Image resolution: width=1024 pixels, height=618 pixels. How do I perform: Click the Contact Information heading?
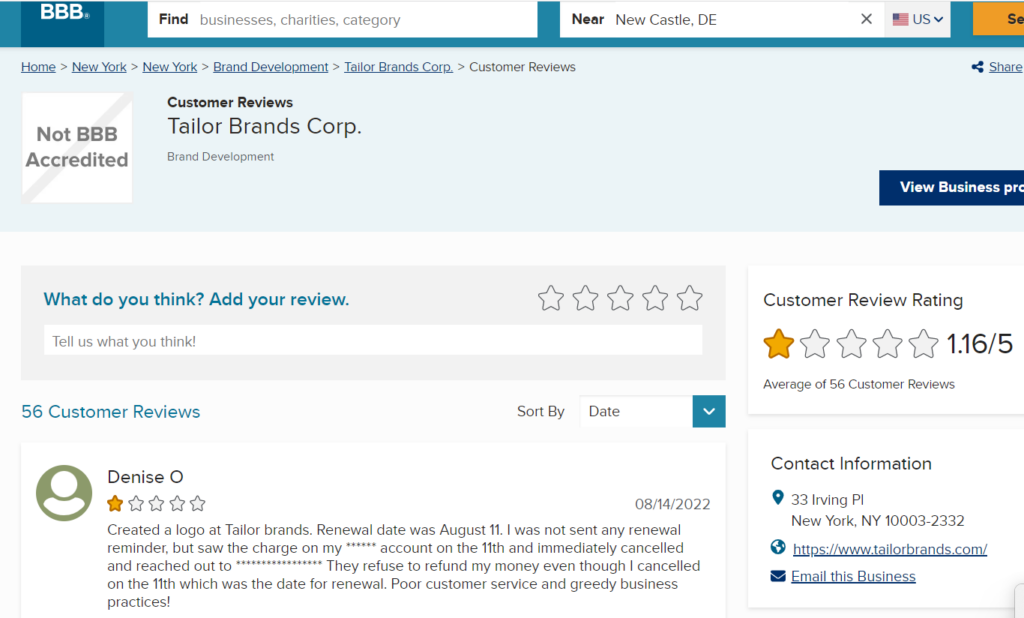[851, 464]
